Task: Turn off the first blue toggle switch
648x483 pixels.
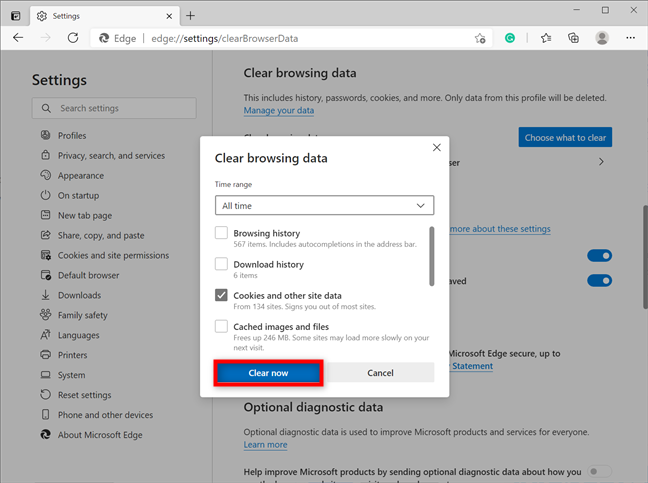Action: coord(599,256)
